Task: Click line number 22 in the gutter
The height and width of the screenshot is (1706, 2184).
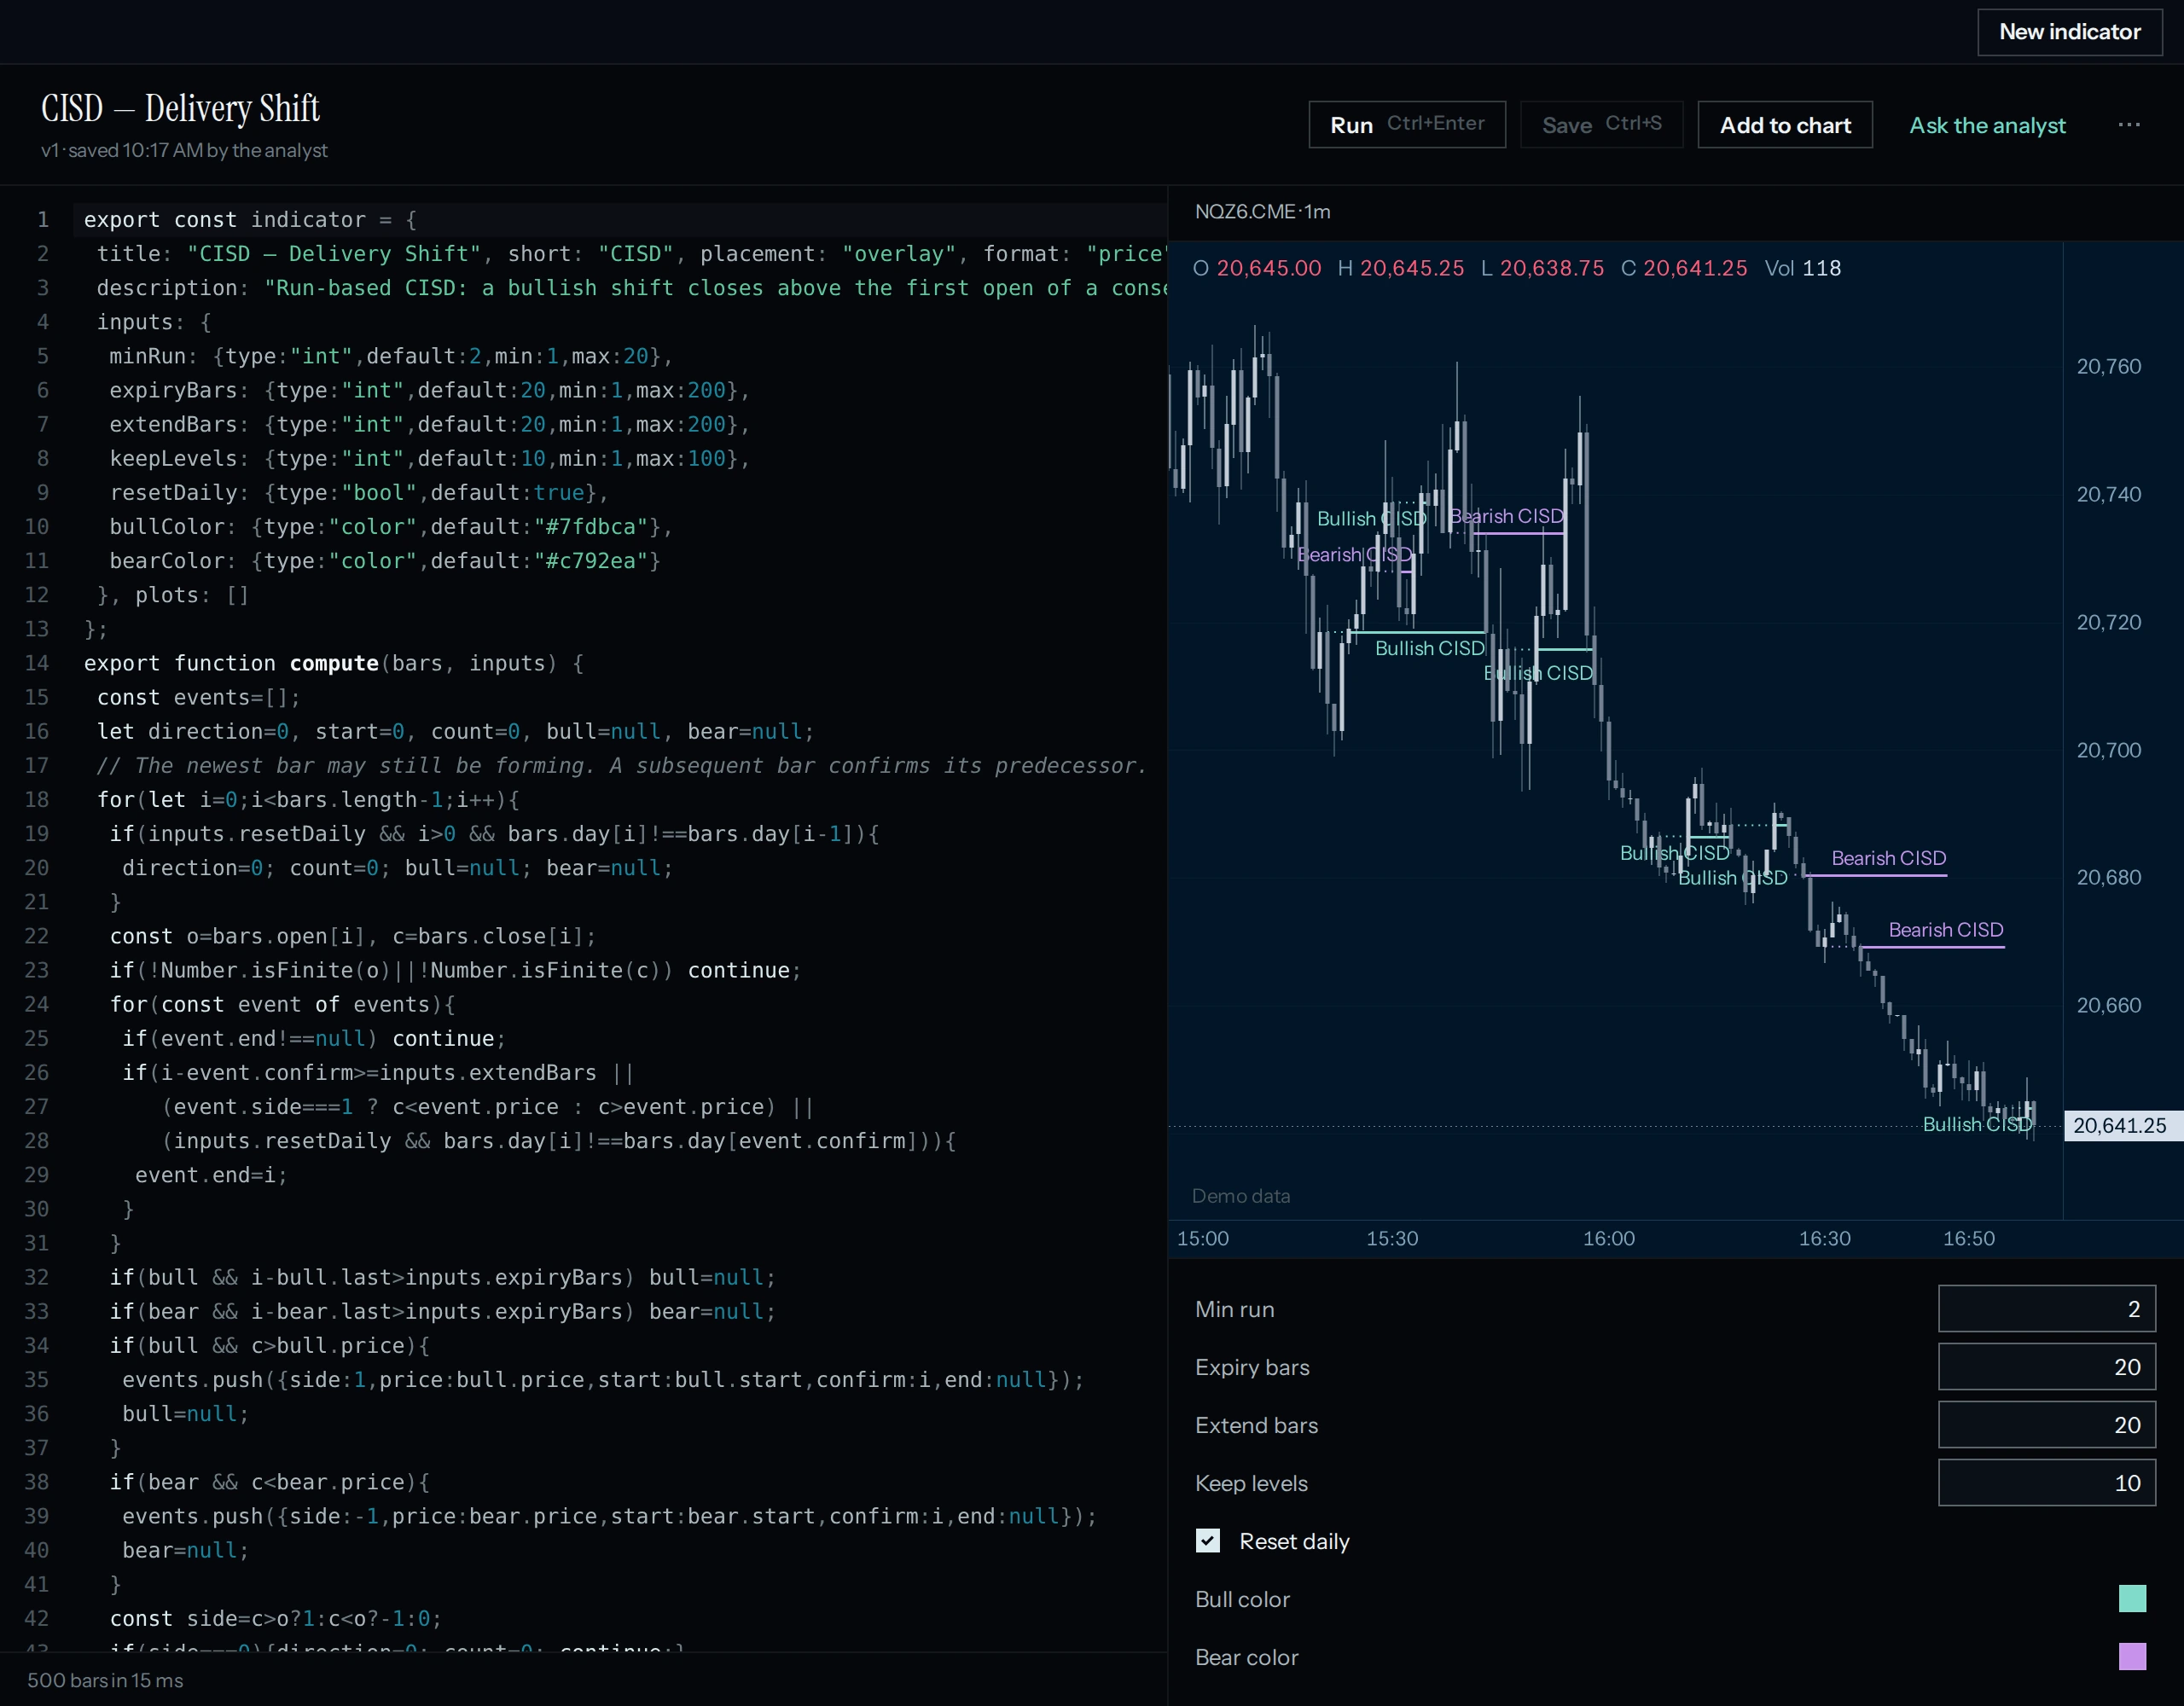Action: pos(36,936)
